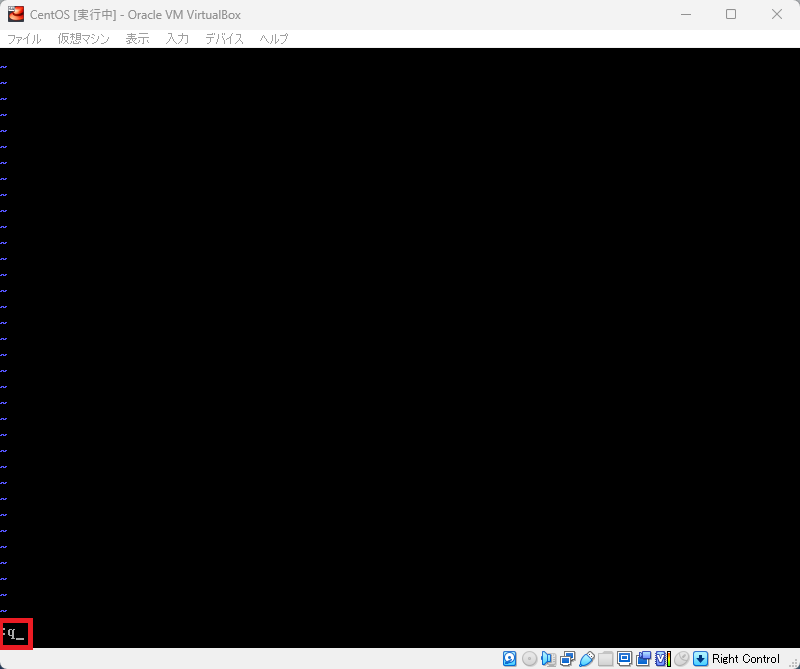This screenshot has width=800, height=669.
Task: Click the shared folders status icon
Action: [x=606, y=659]
